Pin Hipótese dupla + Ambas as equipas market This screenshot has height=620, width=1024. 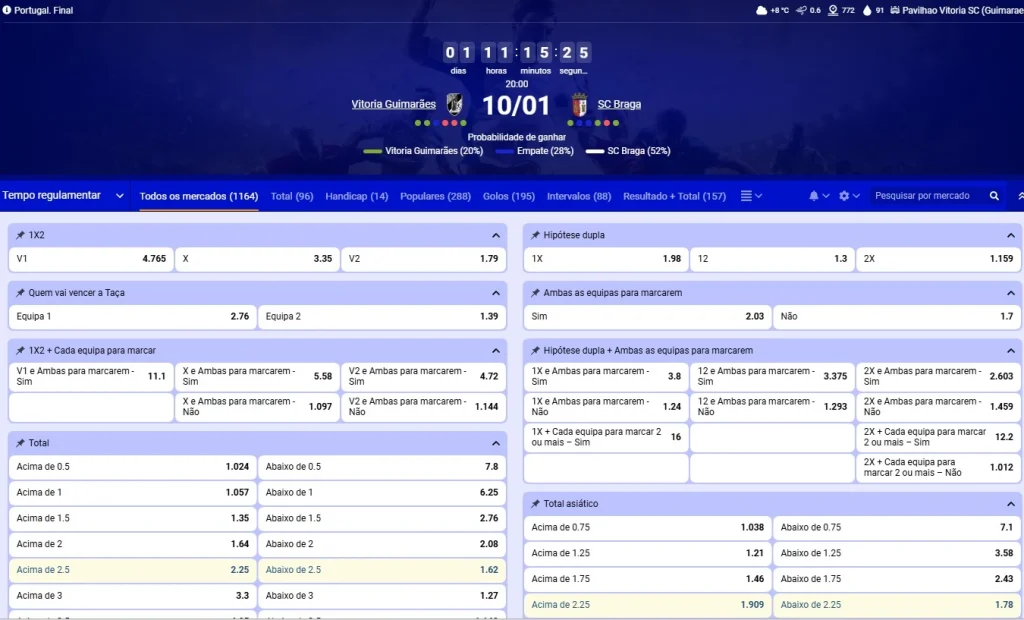(536, 351)
